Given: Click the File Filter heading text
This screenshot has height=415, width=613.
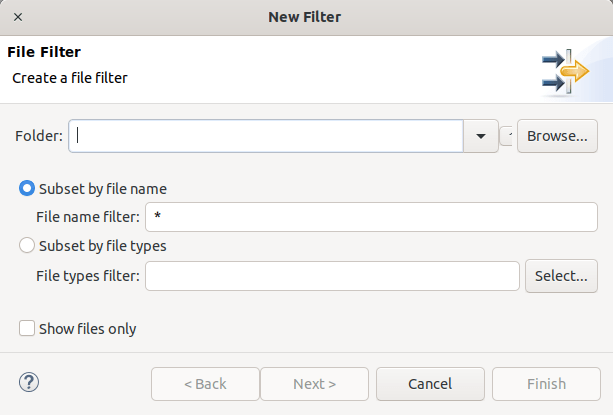Looking at the screenshot, I should tap(44, 52).
